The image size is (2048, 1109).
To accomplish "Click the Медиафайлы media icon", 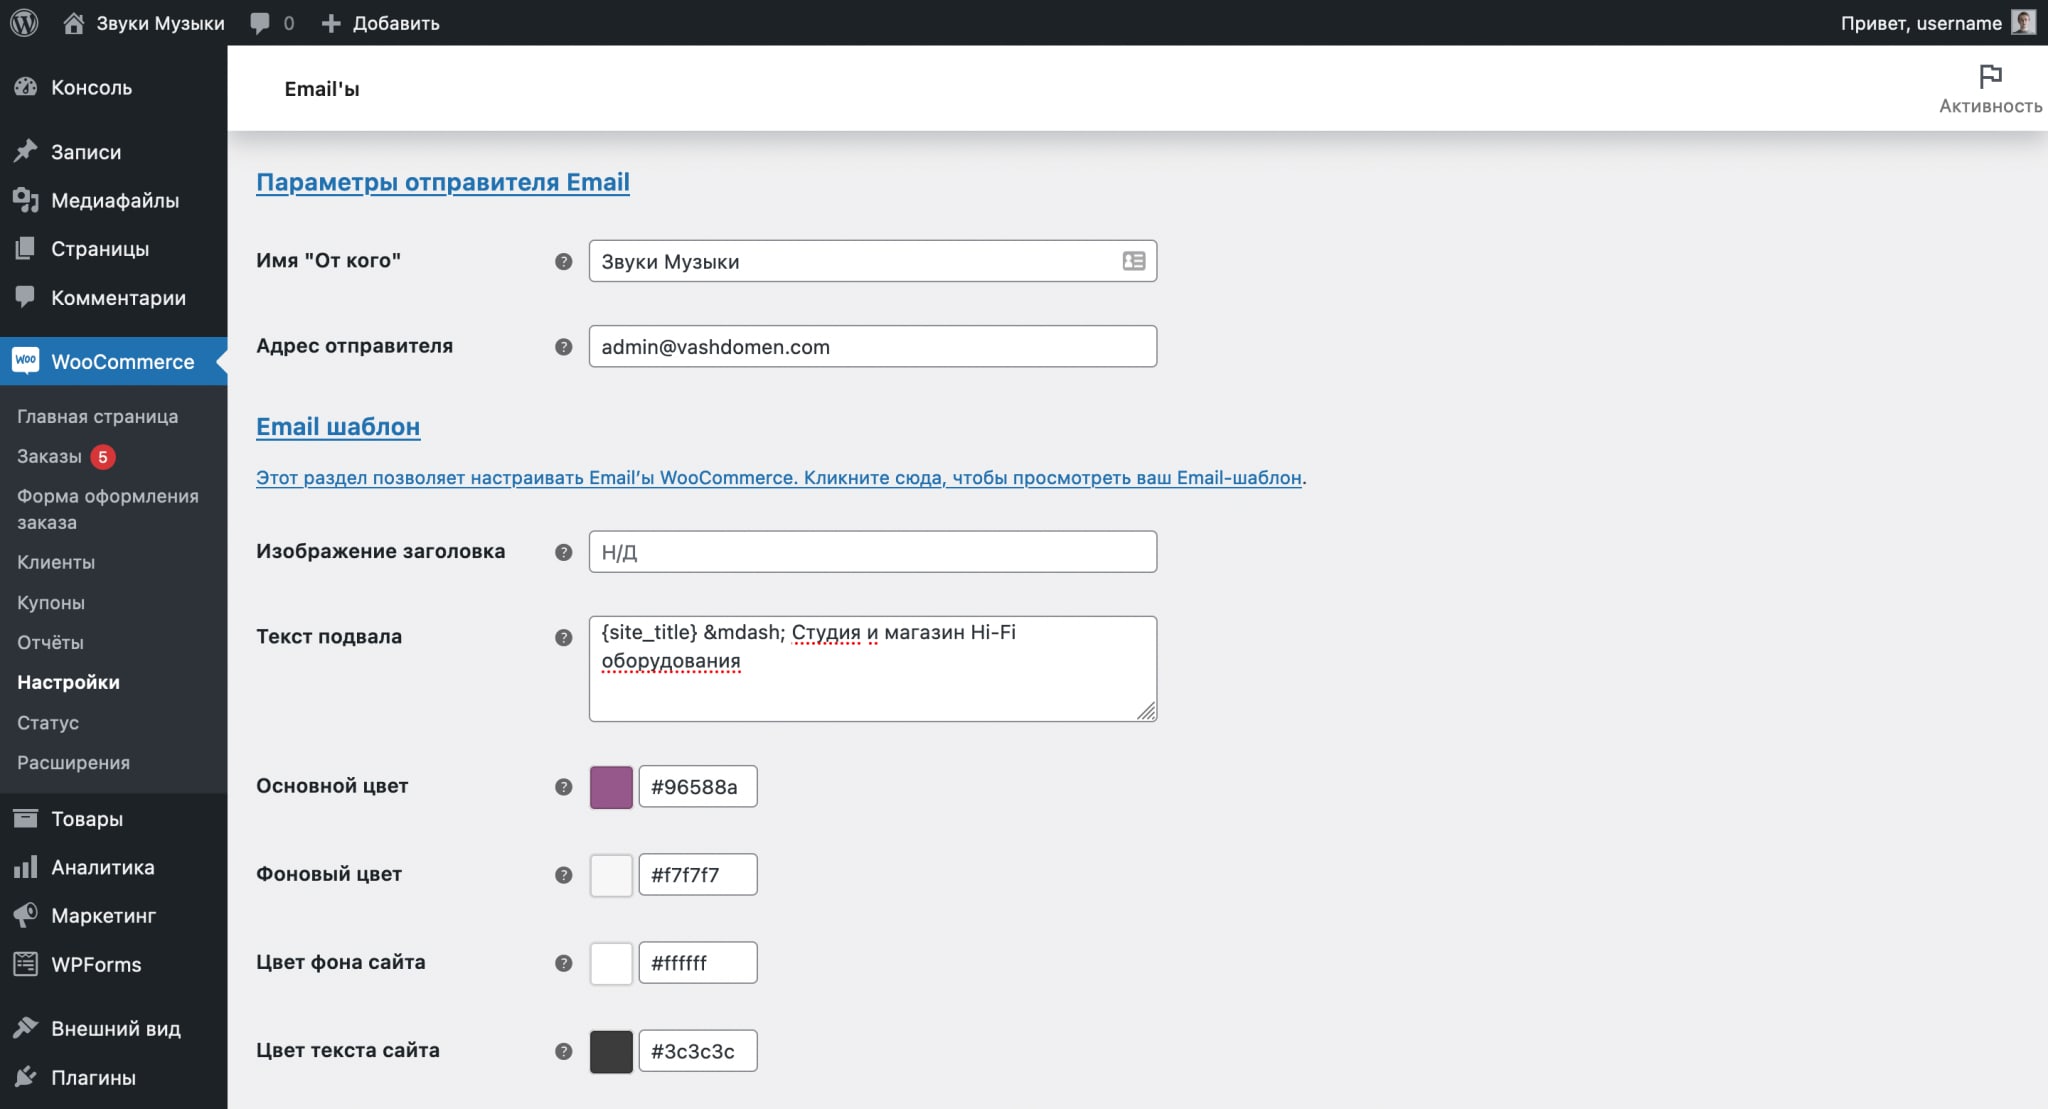I will pyautogui.click(x=26, y=200).
